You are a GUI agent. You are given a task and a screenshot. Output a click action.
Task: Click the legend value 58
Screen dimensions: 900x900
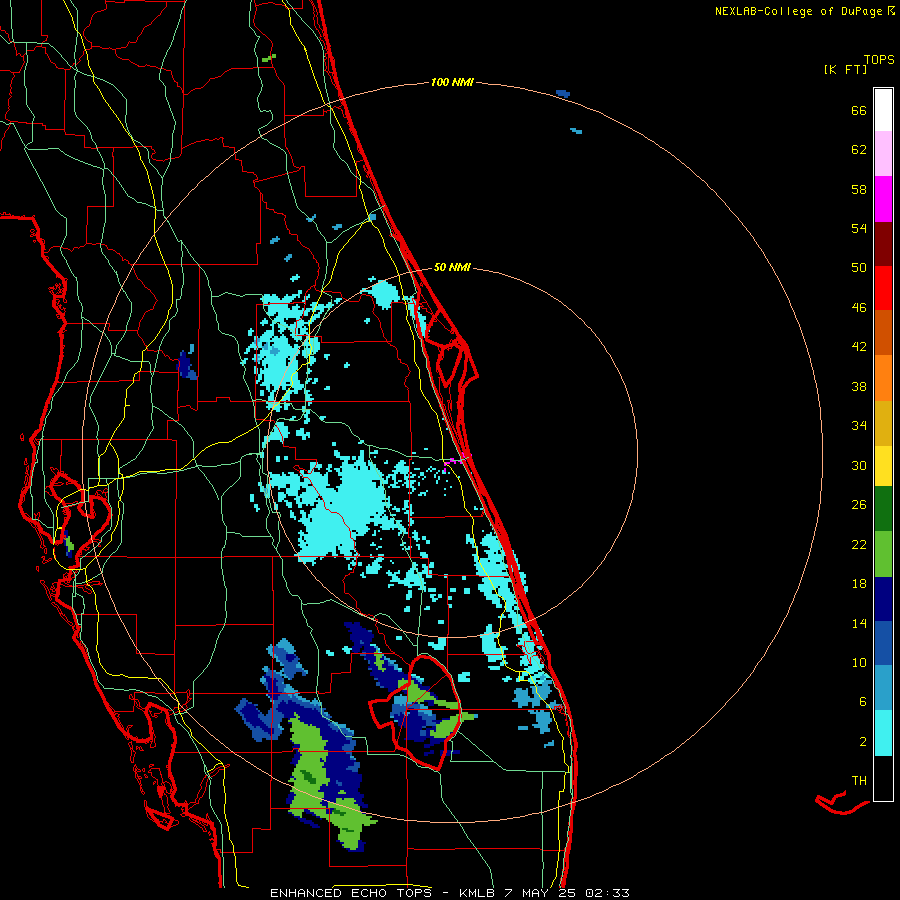[x=859, y=189]
